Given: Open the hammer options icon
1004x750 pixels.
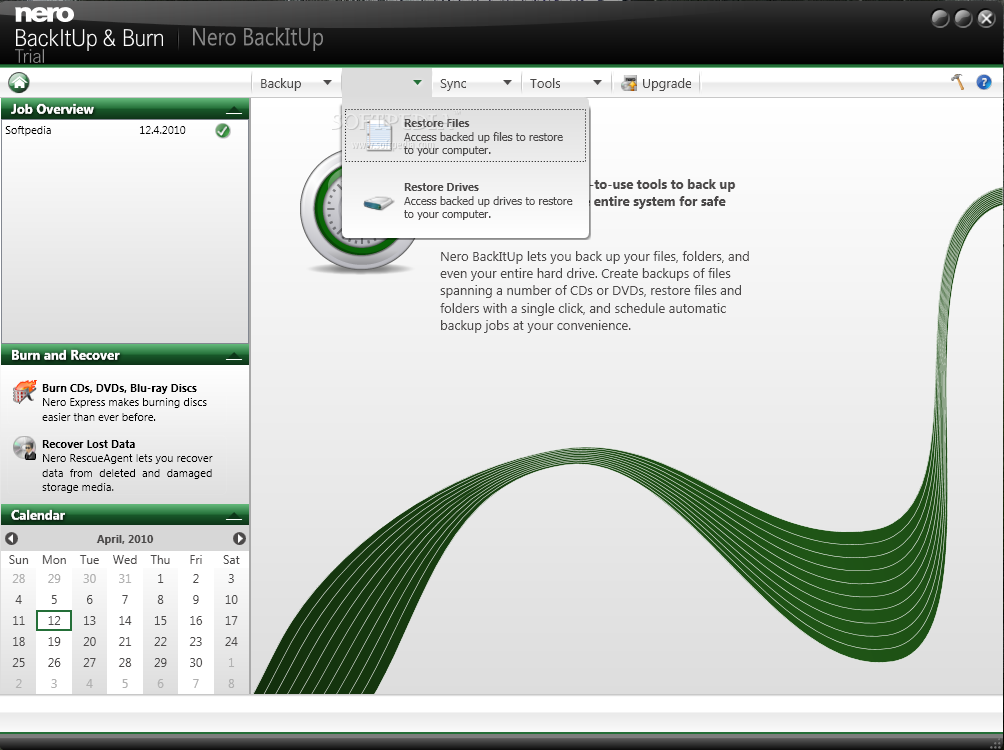Looking at the screenshot, I should 958,82.
